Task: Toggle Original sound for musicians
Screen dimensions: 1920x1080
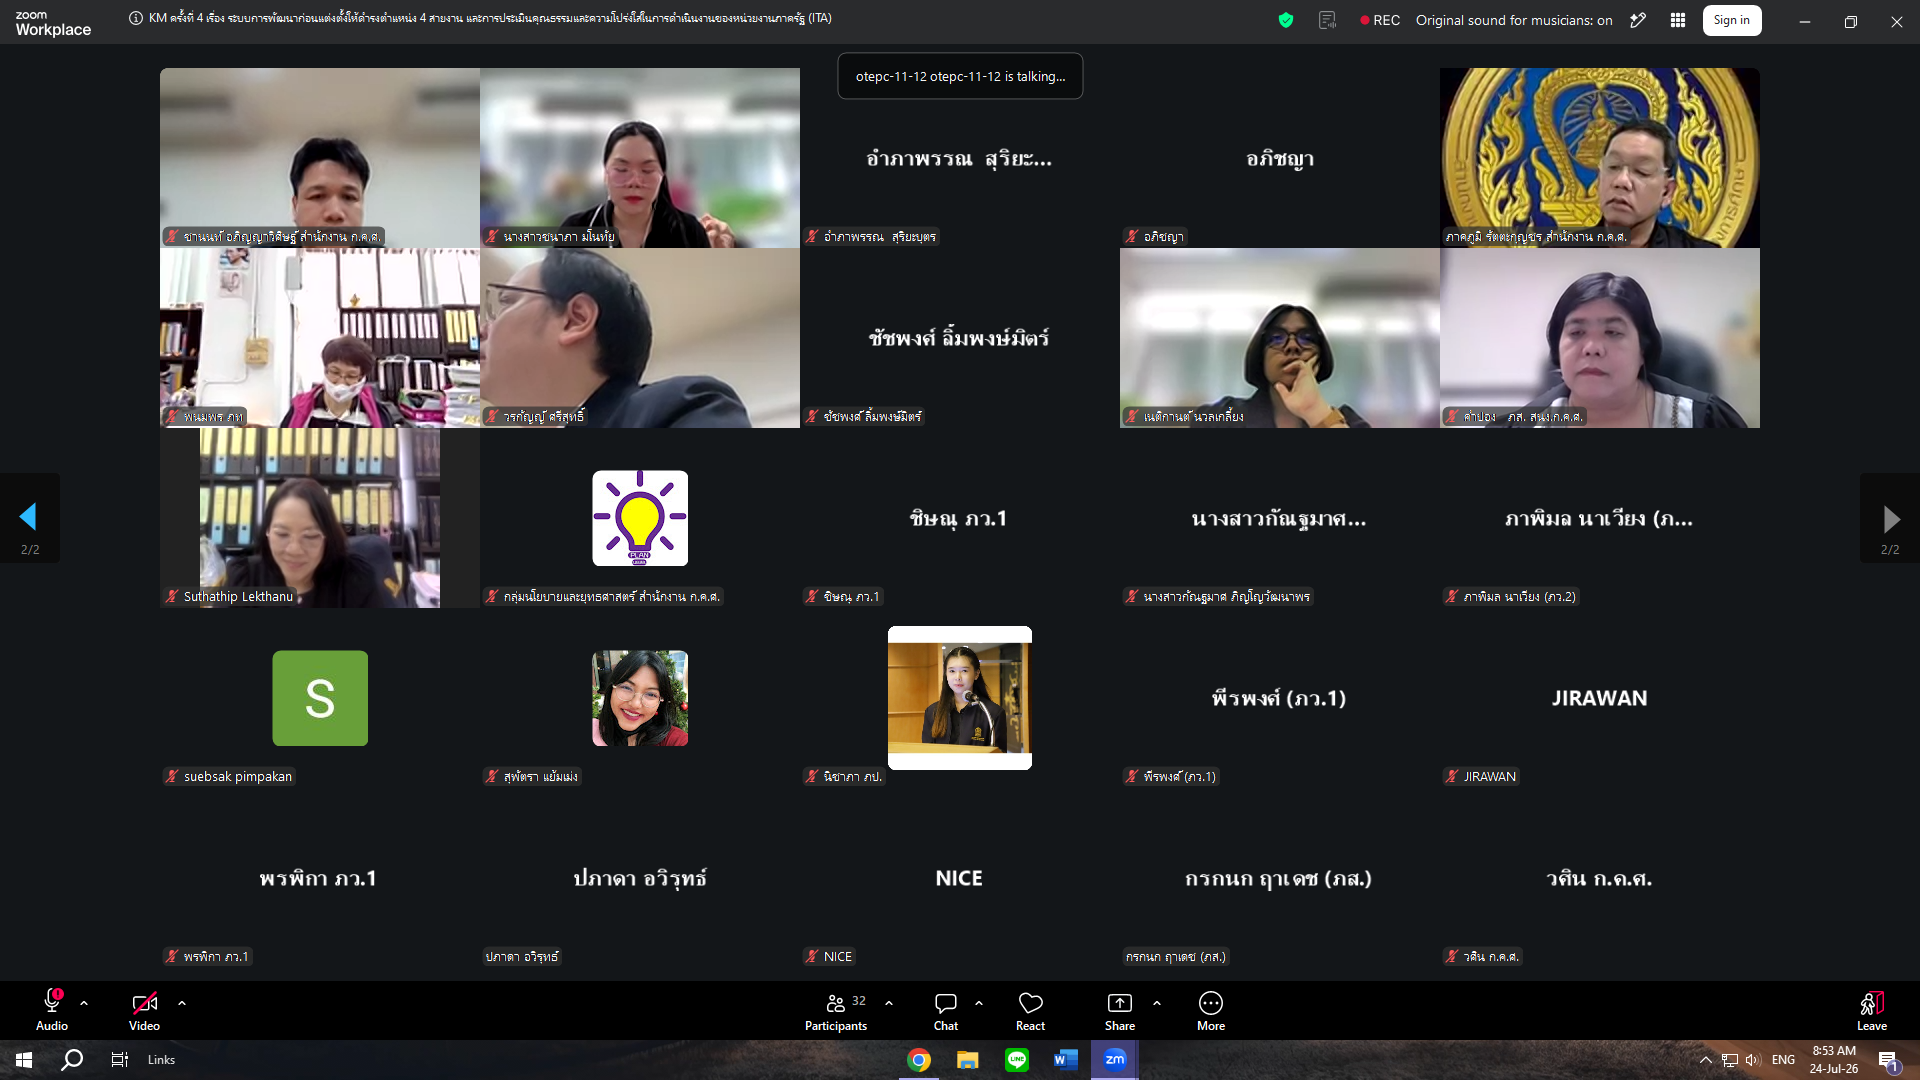Action: click(1514, 20)
